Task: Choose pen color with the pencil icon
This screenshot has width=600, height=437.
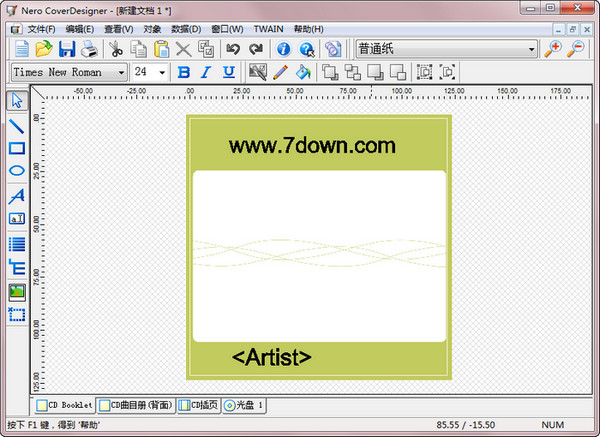Action: click(x=280, y=72)
